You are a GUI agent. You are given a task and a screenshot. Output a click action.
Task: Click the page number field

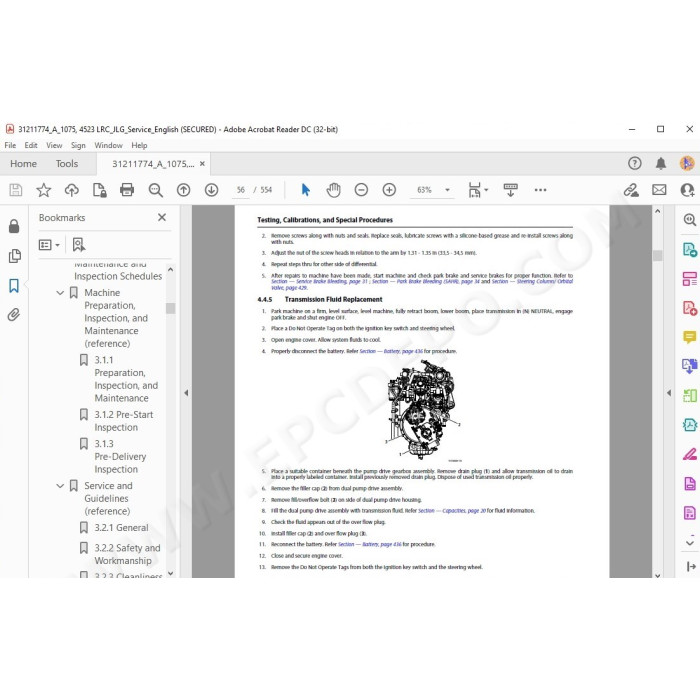tap(241, 190)
